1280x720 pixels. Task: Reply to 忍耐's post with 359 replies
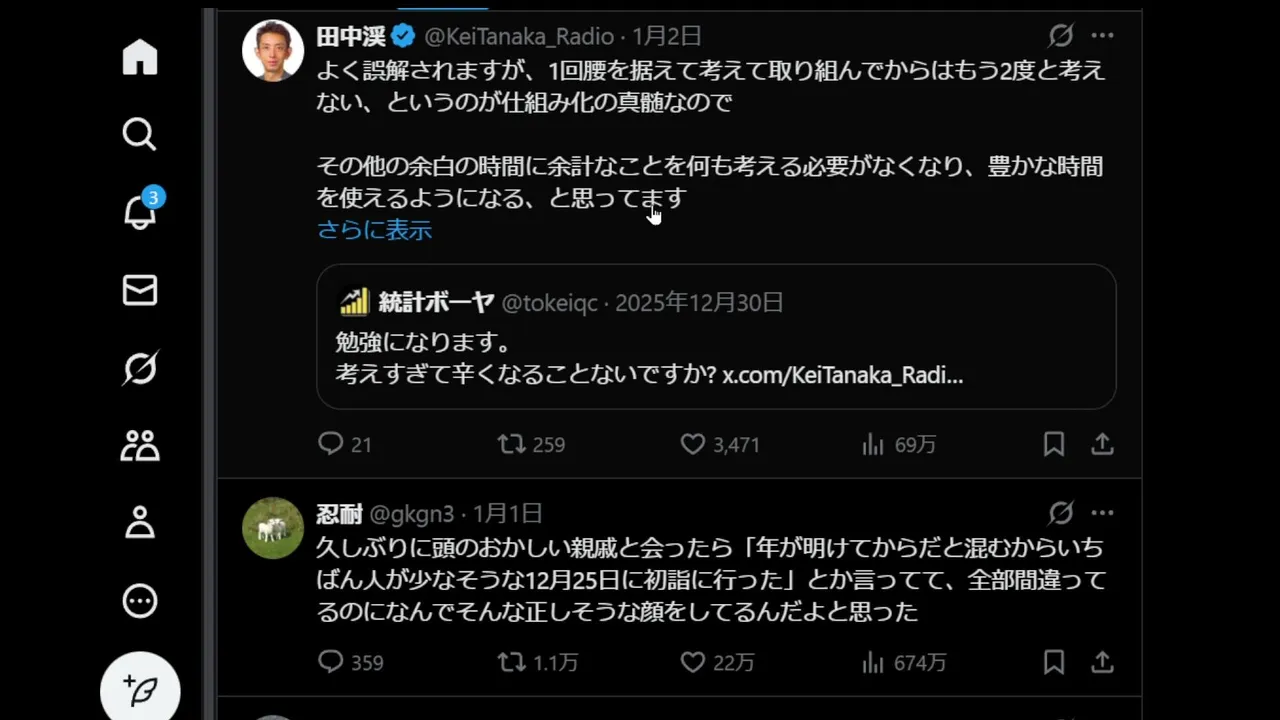(331, 662)
